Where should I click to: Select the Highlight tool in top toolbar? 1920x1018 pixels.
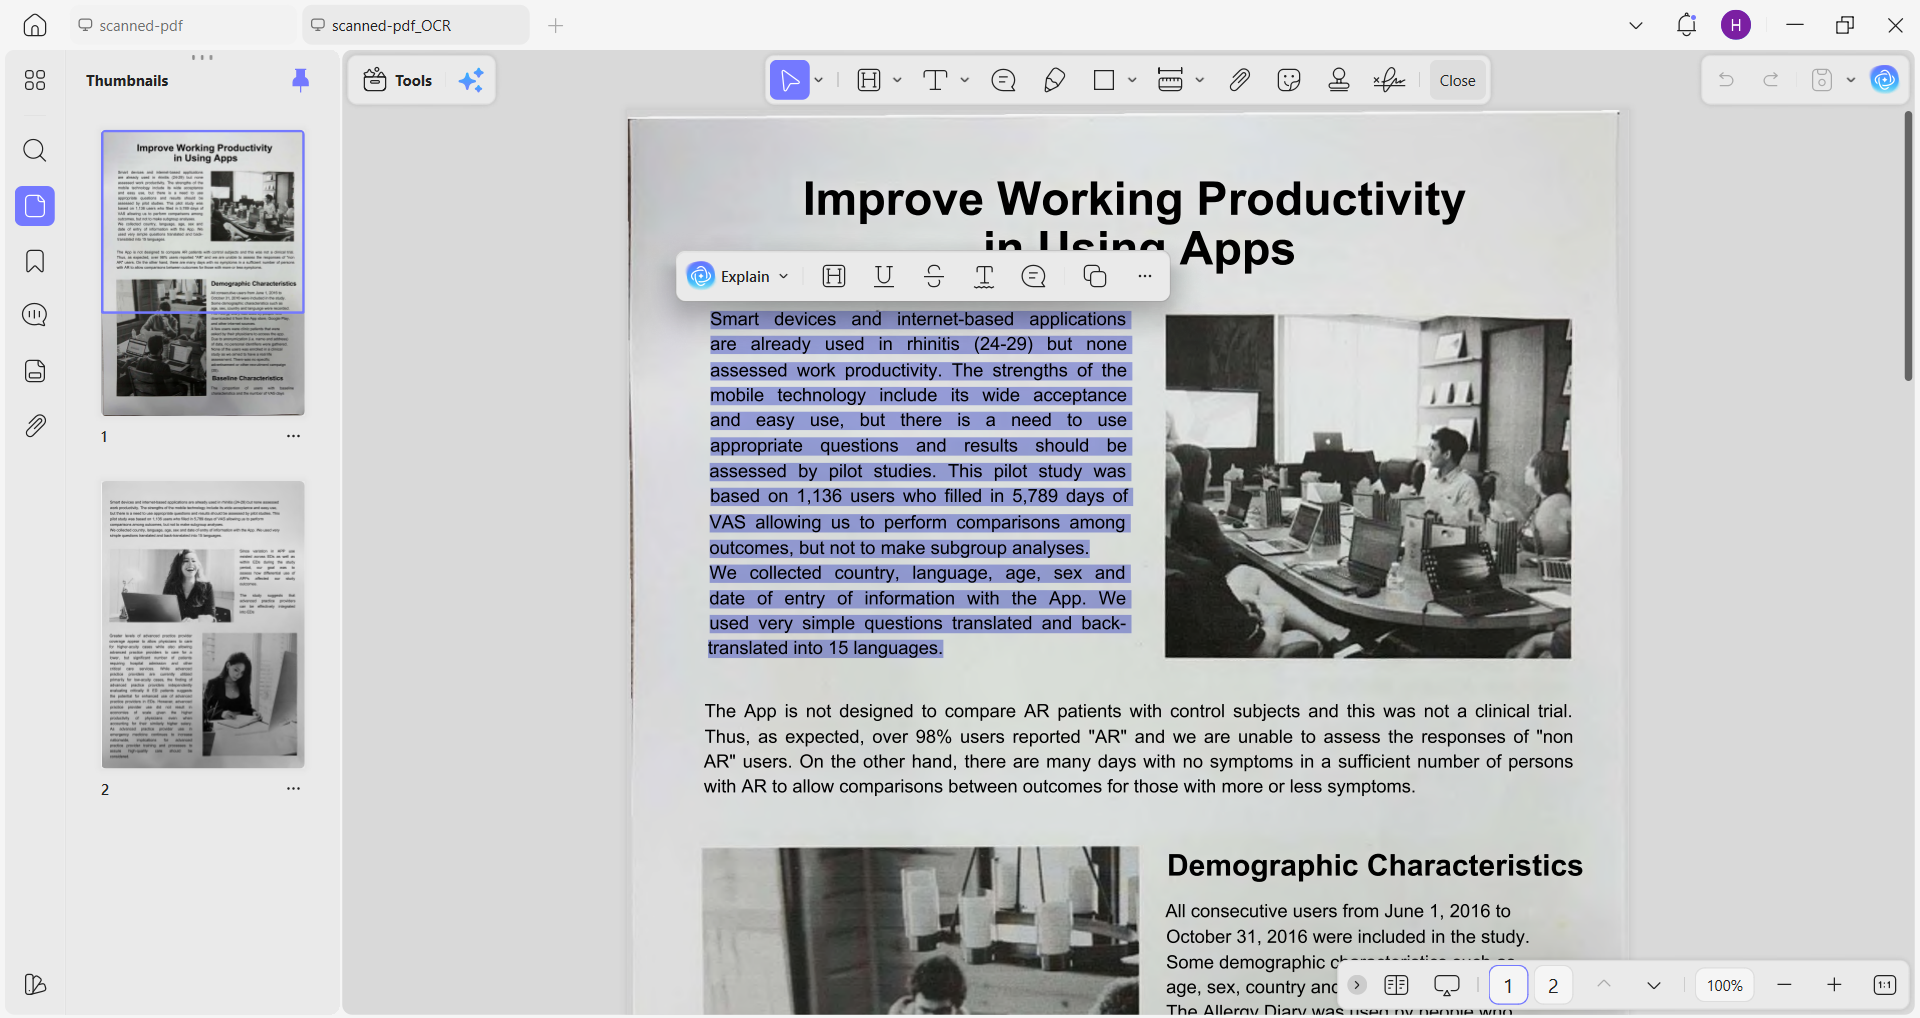pyautogui.click(x=869, y=80)
